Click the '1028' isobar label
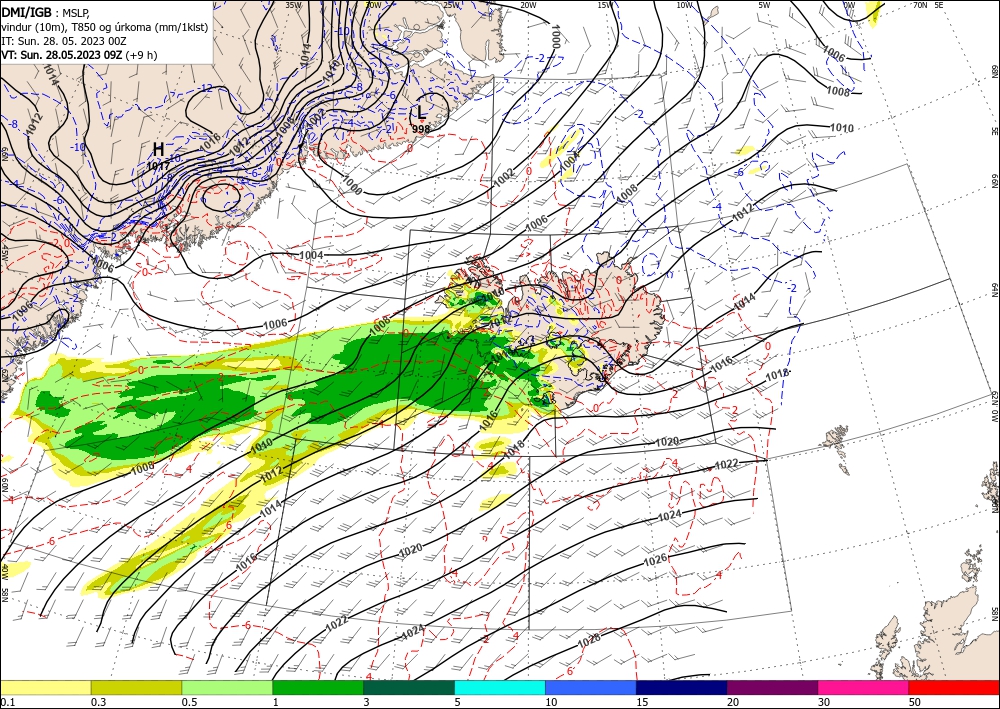 pyautogui.click(x=589, y=640)
